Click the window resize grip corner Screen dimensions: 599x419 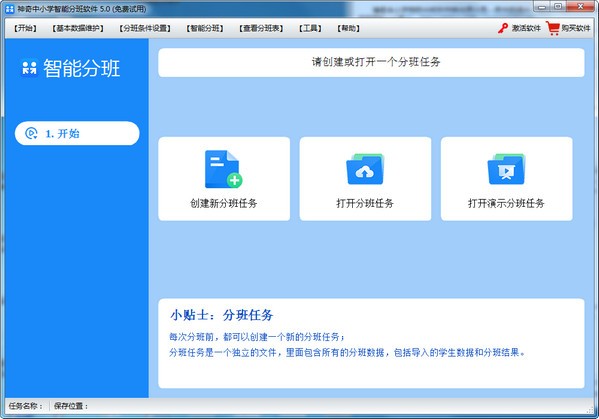coord(590,410)
